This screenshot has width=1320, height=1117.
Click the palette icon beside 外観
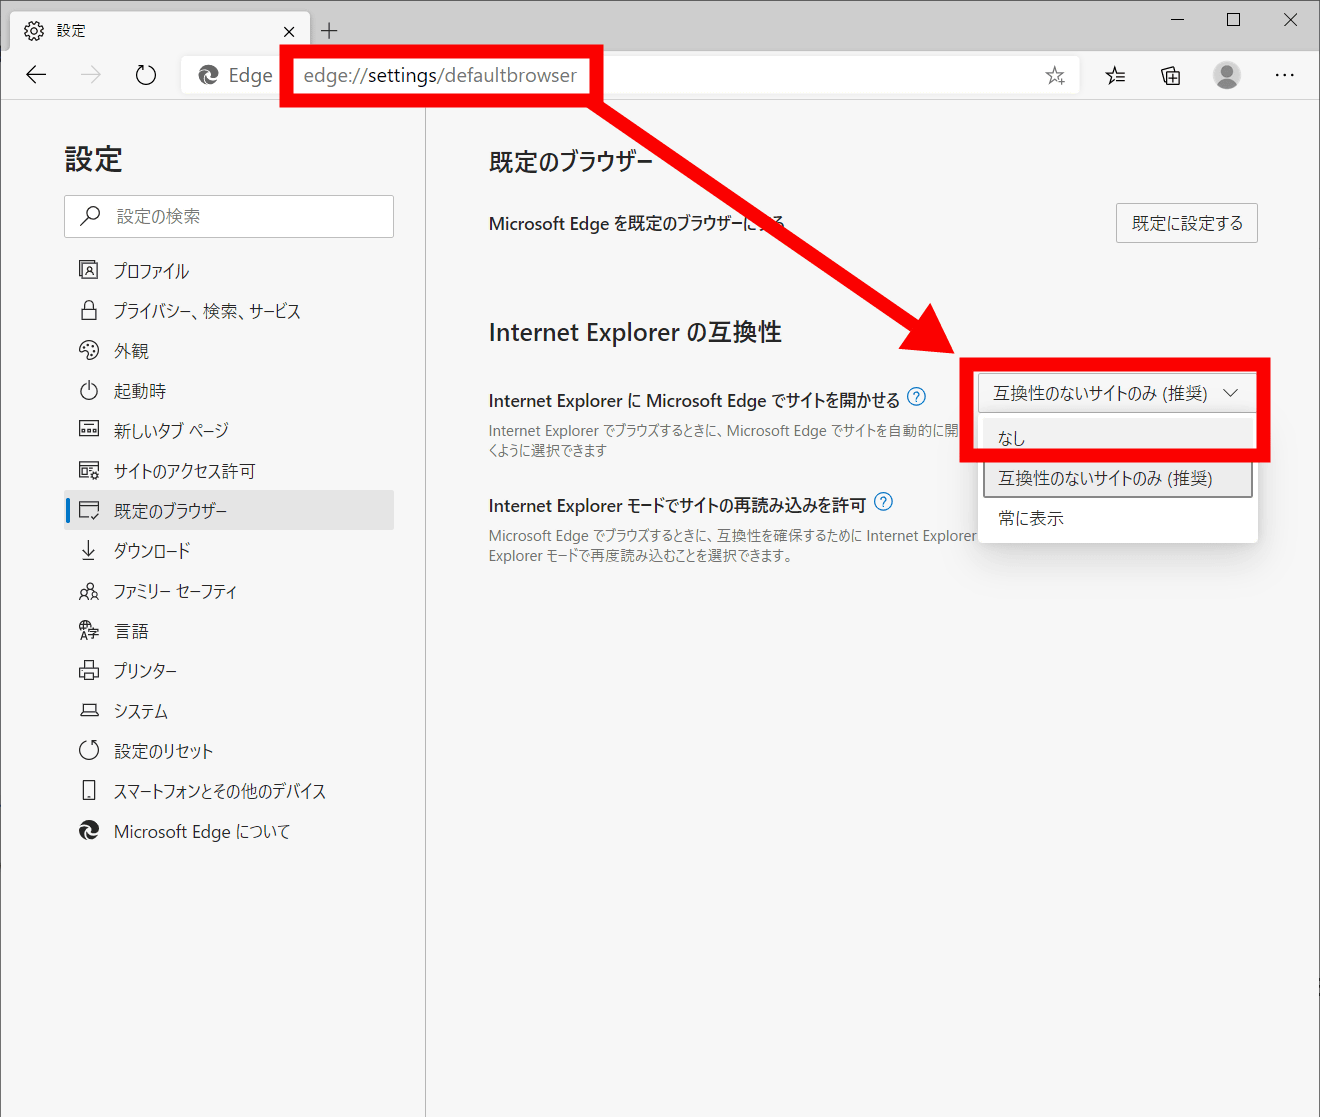[89, 350]
